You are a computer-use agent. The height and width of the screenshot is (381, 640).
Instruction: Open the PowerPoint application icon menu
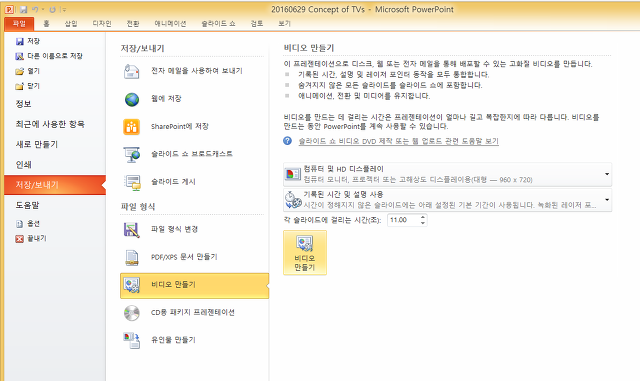(x=9, y=9)
